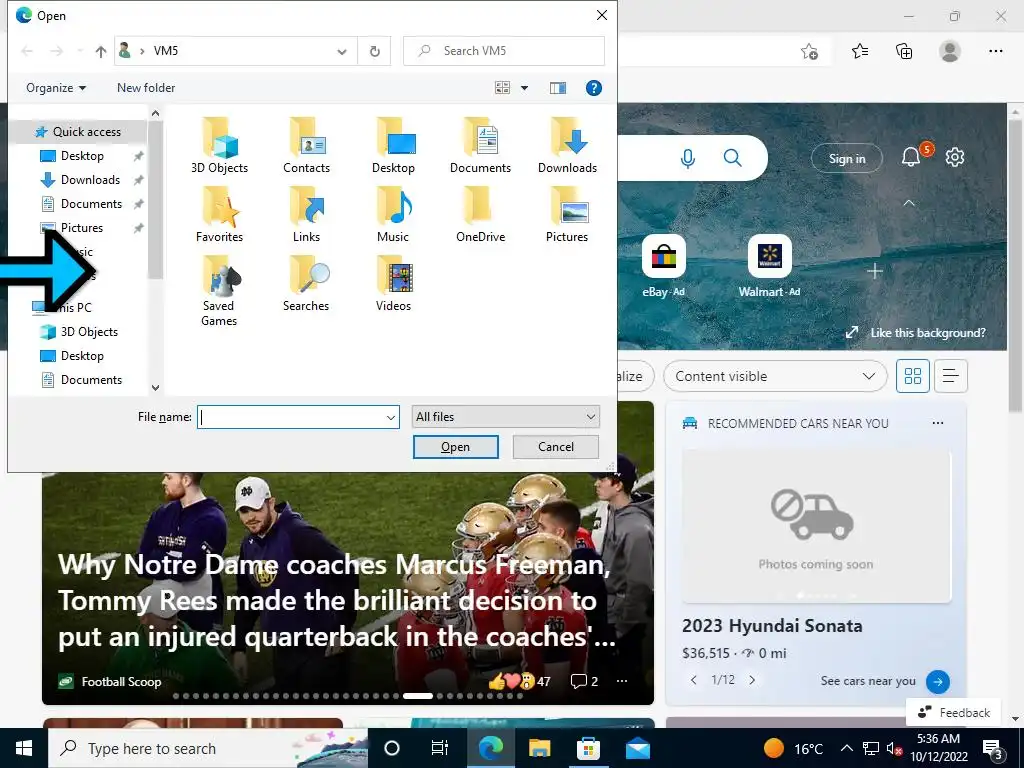Open dialog Help question mark icon
The image size is (1024, 768).
(593, 88)
